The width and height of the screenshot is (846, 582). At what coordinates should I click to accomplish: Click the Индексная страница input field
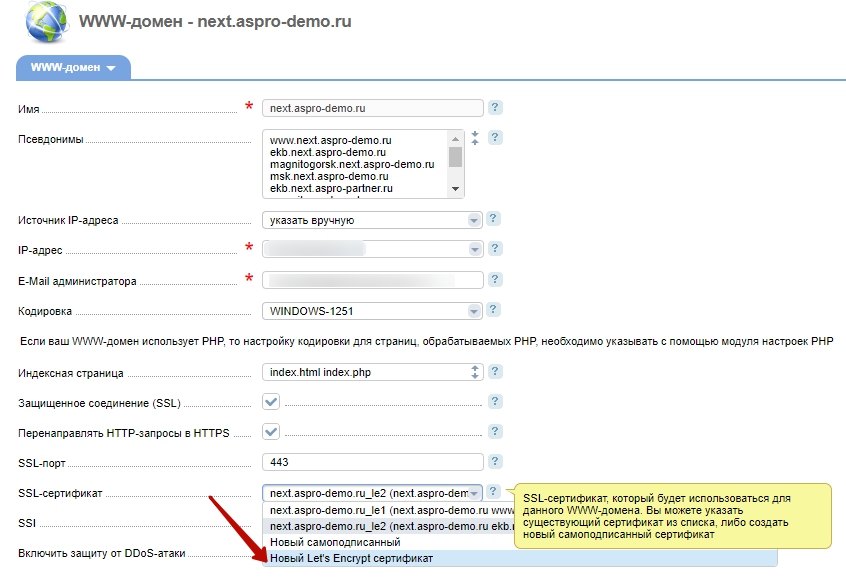[x=372, y=372]
